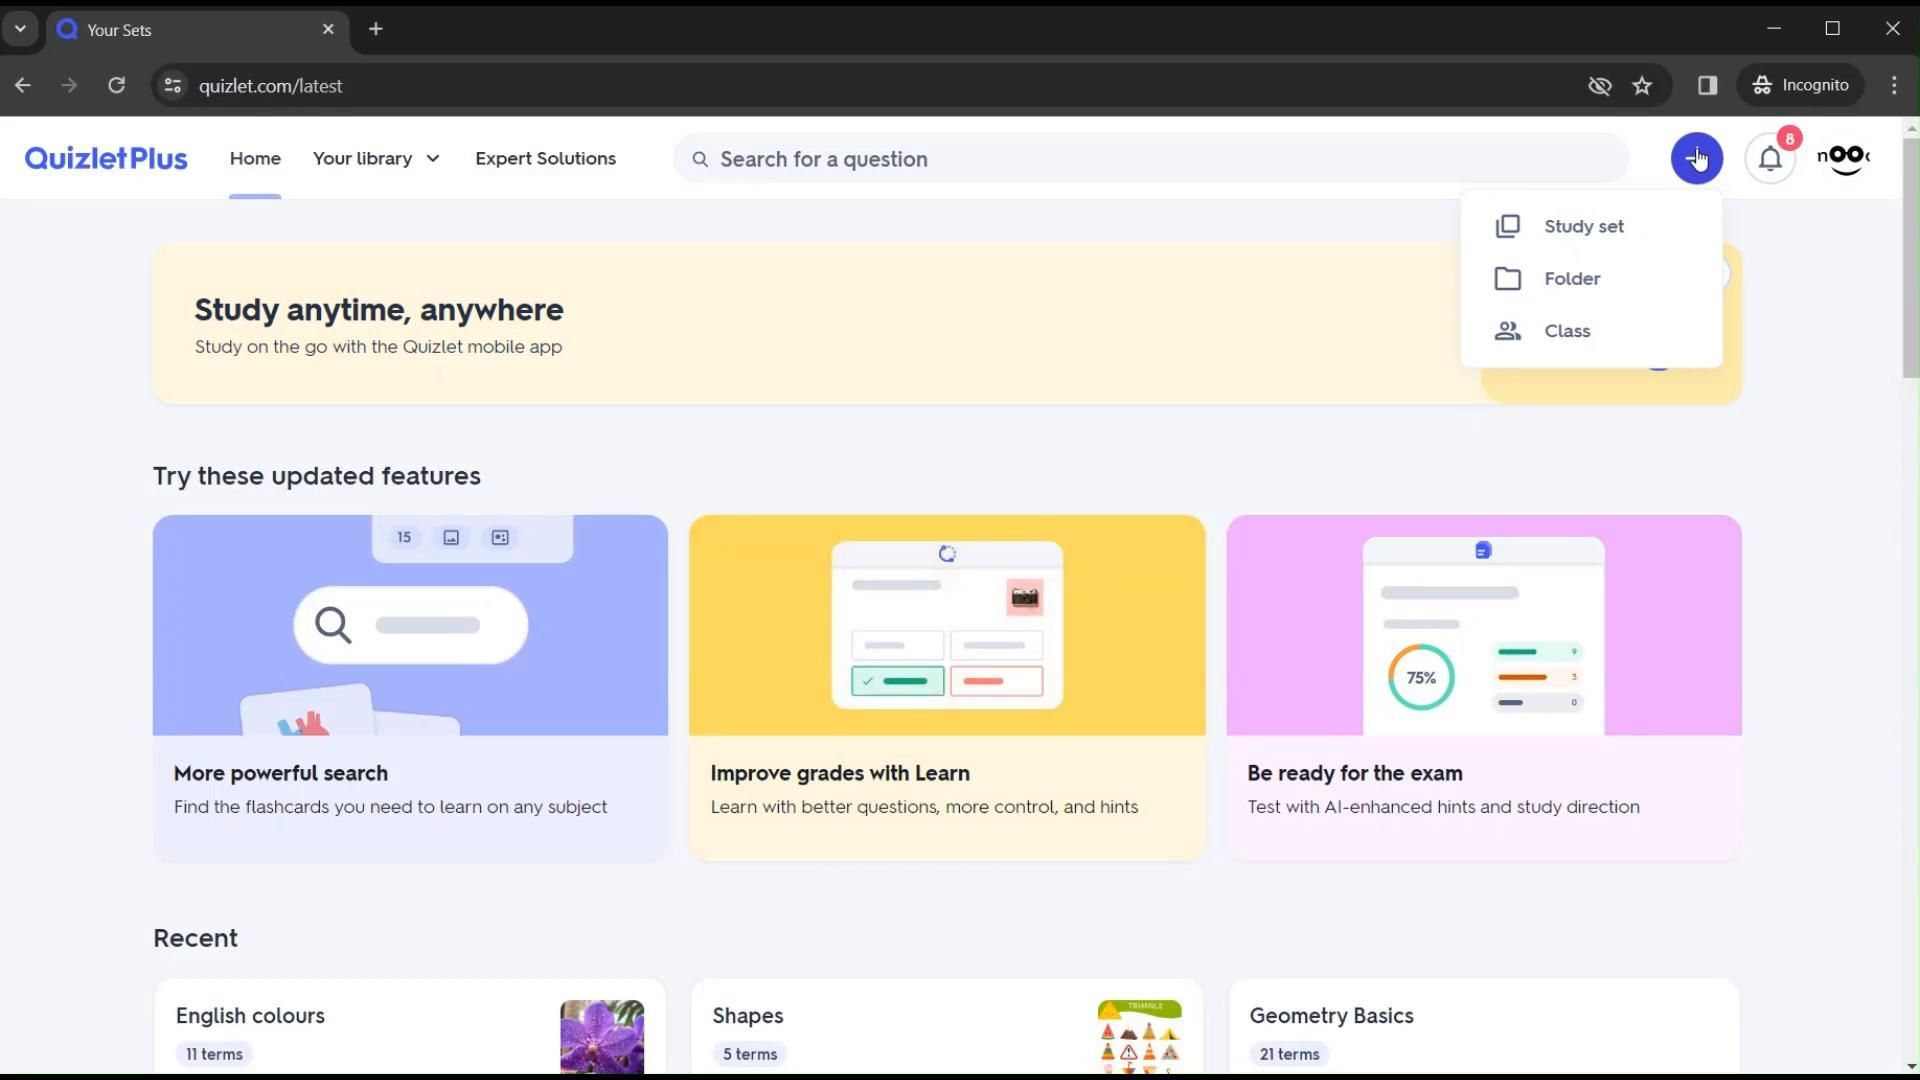
Task: Bookmark this tab with star icon
Action: click(x=1642, y=86)
